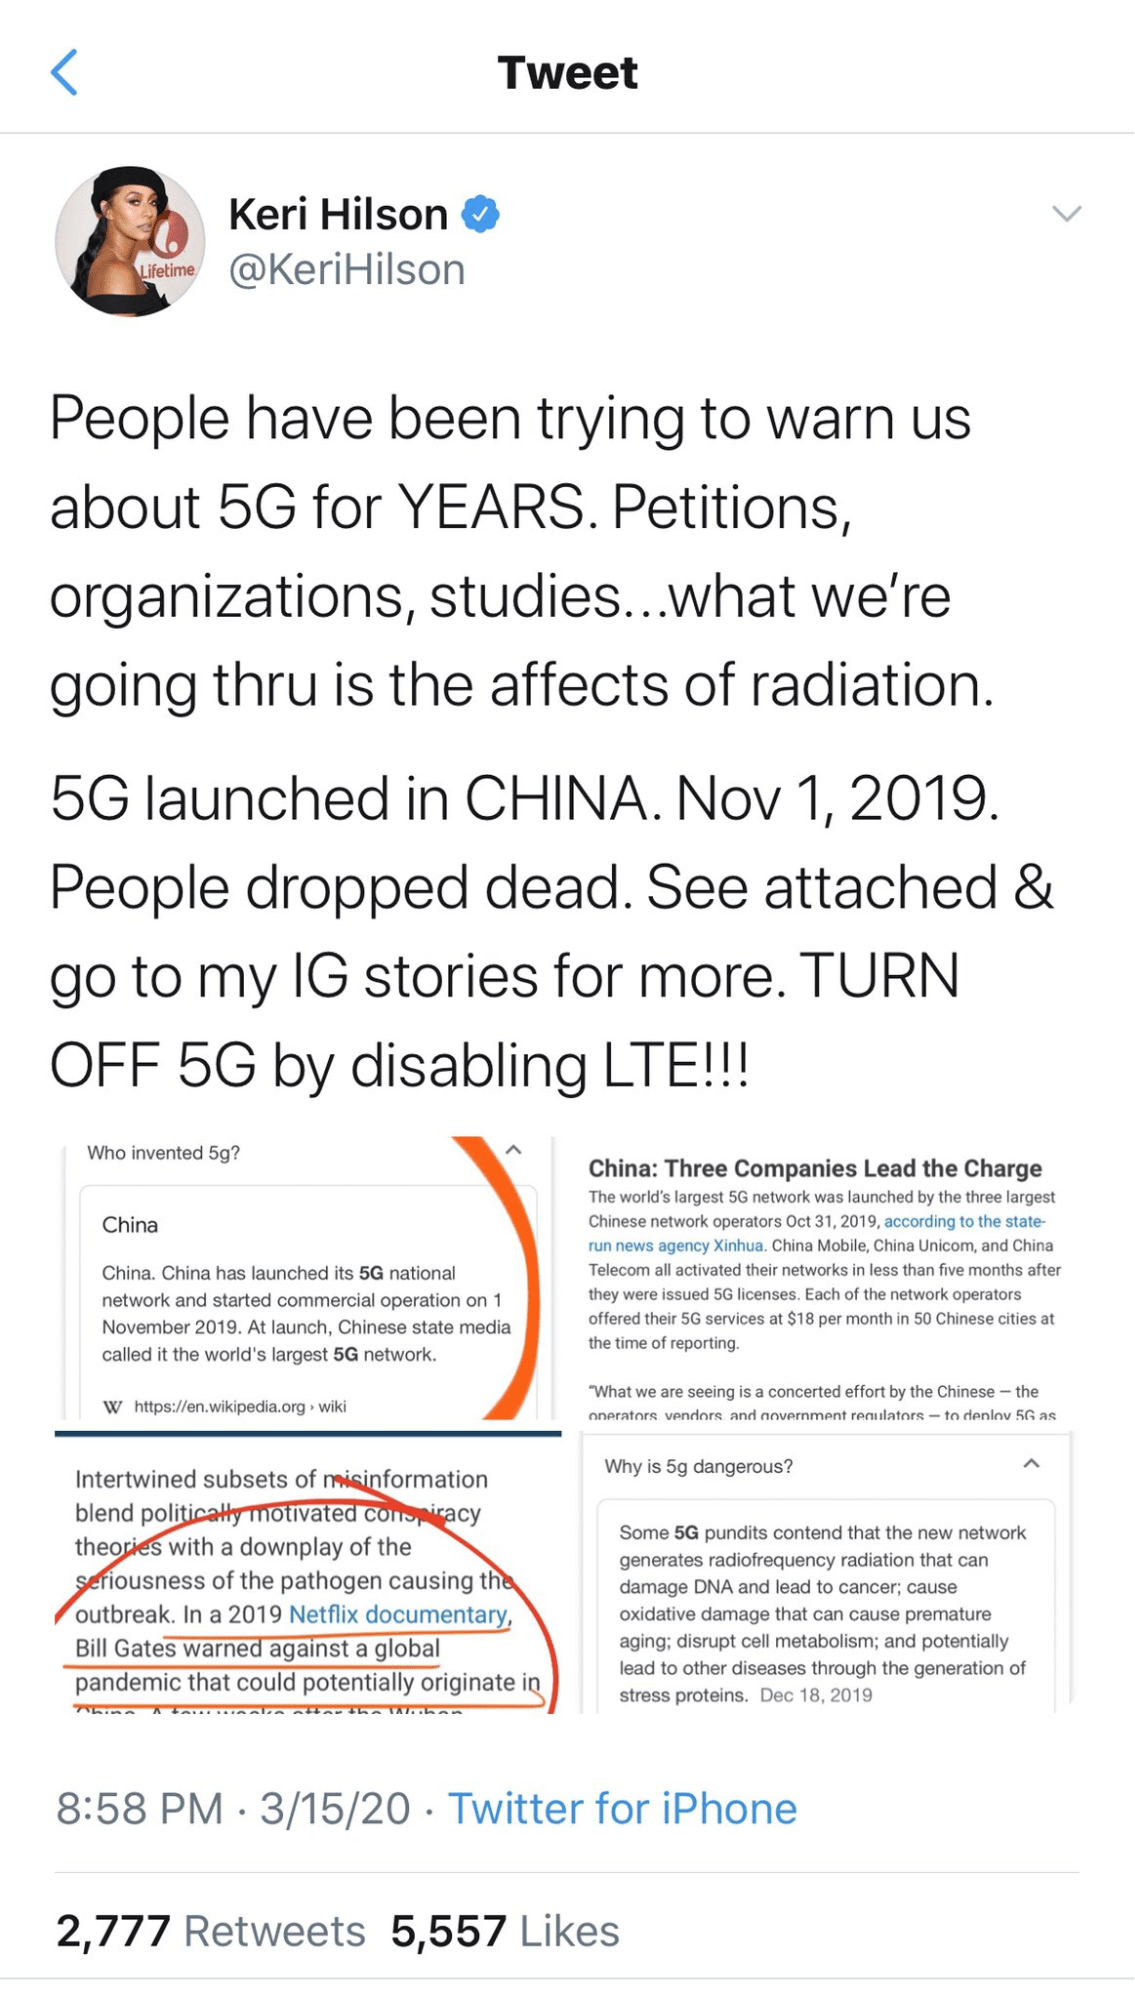Image resolution: width=1135 pixels, height=1999 pixels.
Task: Tap the 8:58 PM 3/15/20 timestamp
Action: 233,1808
